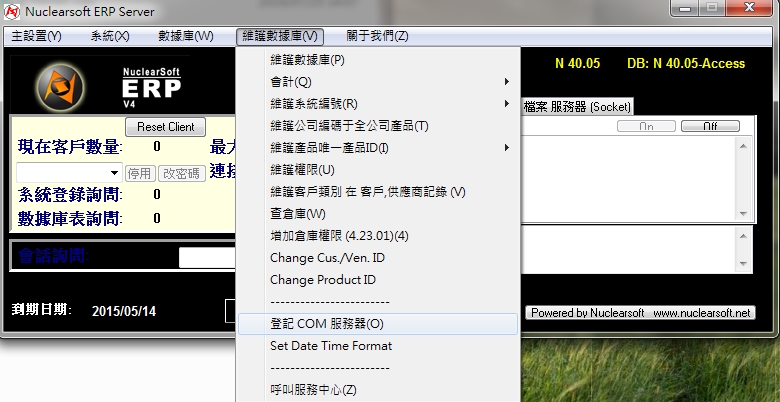The height and width of the screenshot is (402, 780).
Task: Open the 關于我們(Z) menu
Action: (x=377, y=36)
